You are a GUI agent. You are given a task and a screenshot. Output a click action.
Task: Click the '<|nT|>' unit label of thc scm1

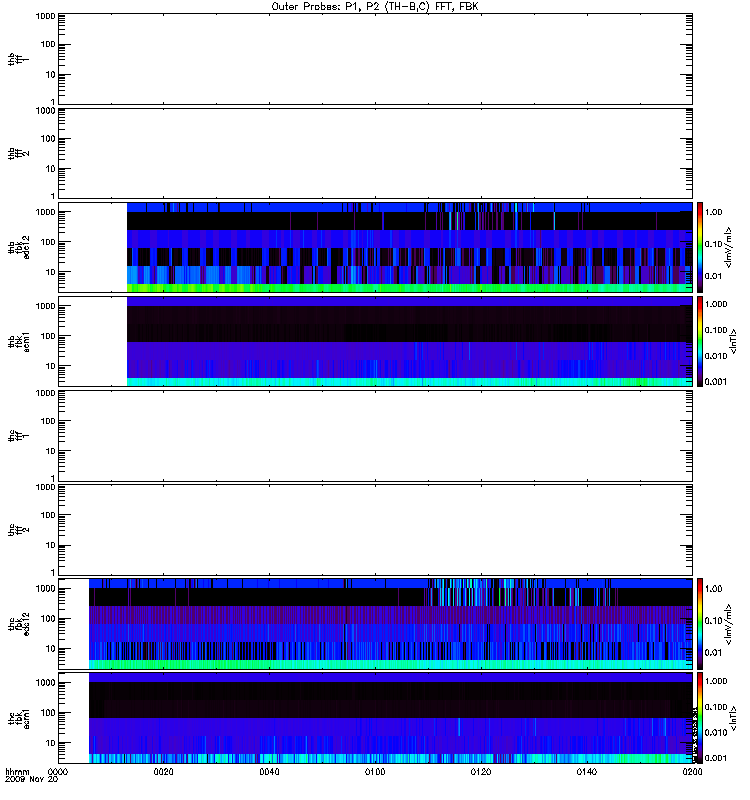click(733, 718)
